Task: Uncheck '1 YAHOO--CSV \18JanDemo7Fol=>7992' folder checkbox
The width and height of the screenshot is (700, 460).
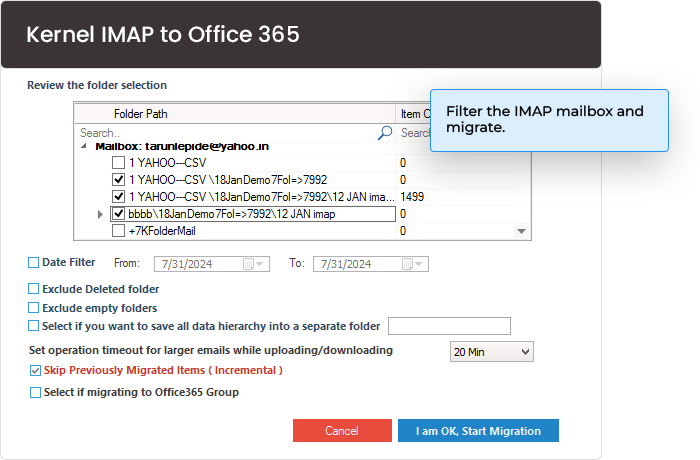Action: click(118, 180)
